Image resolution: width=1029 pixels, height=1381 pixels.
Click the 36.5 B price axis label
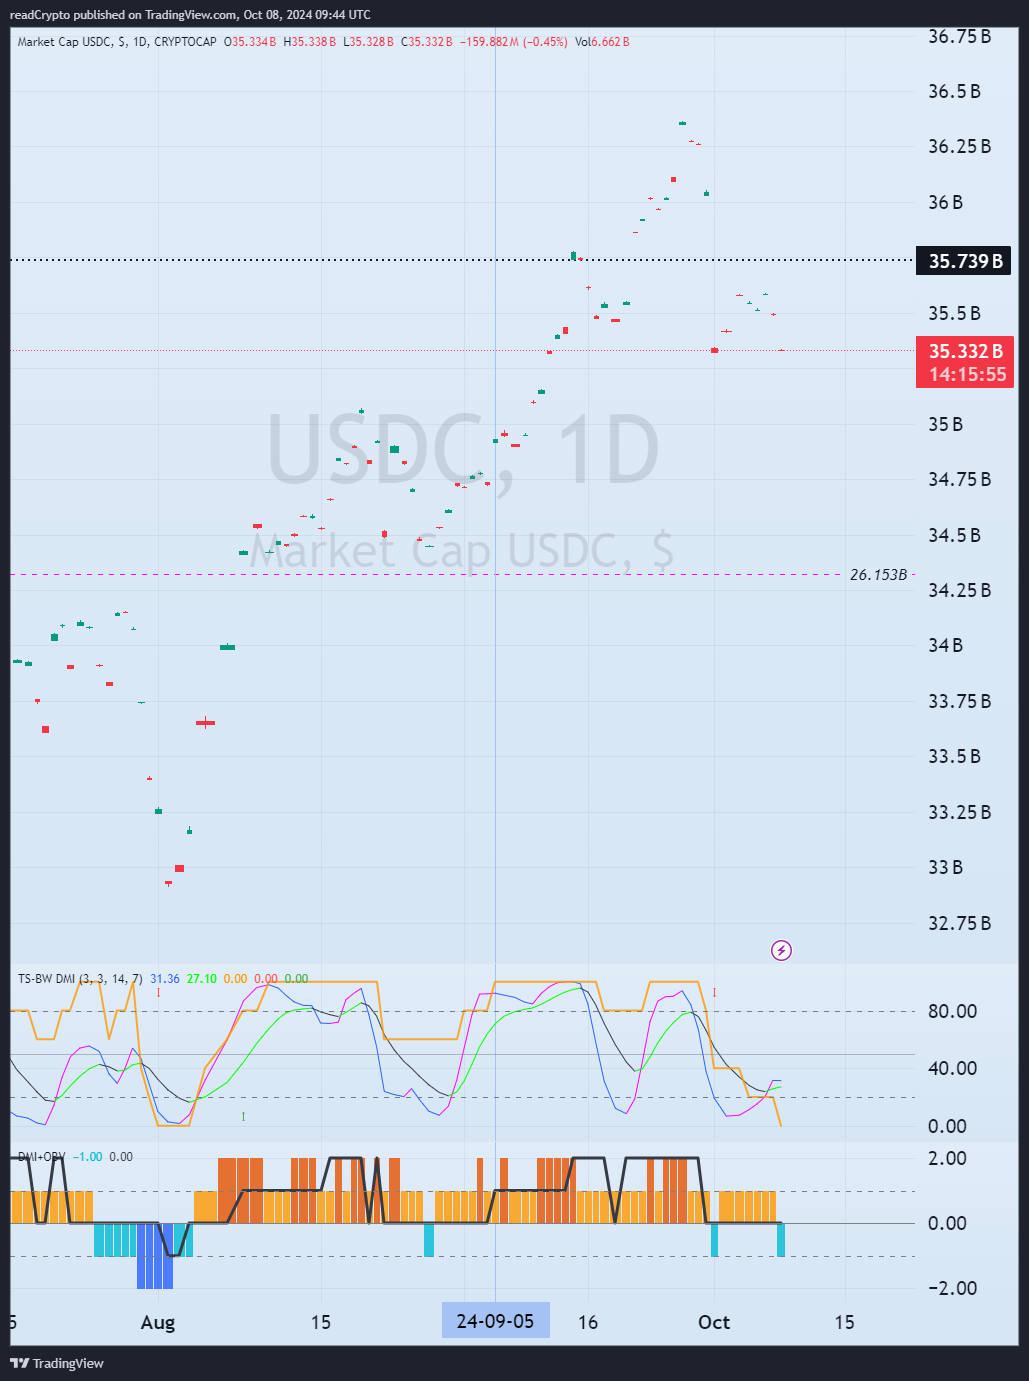[x=955, y=91]
